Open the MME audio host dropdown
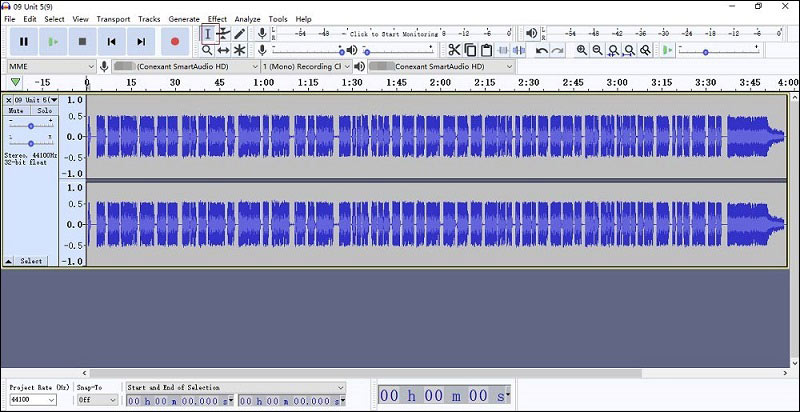This screenshot has width=800, height=412. tap(52, 67)
